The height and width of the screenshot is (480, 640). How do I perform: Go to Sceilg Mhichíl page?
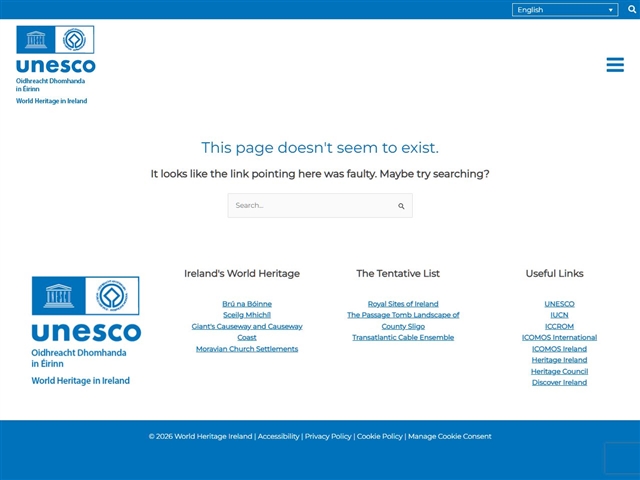coord(247,315)
